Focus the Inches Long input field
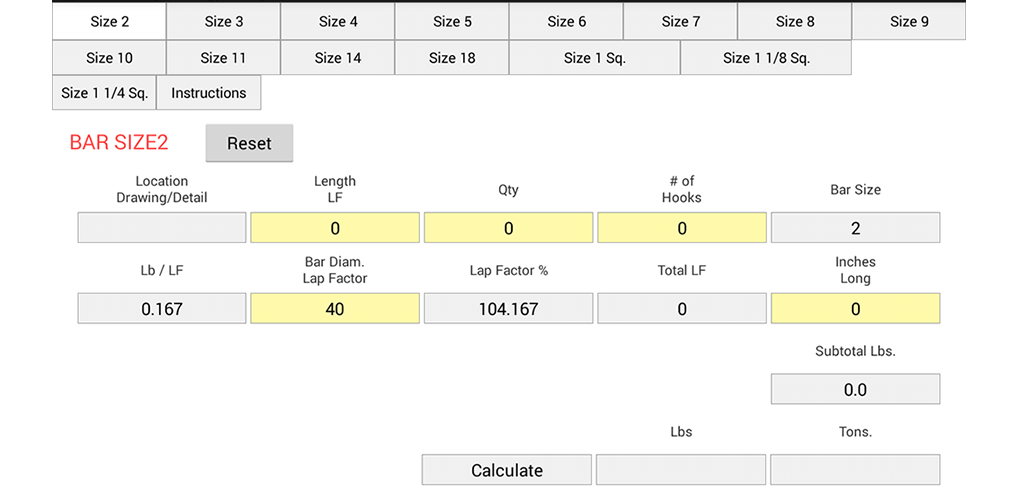The width and height of the screenshot is (1024, 500). (x=855, y=309)
